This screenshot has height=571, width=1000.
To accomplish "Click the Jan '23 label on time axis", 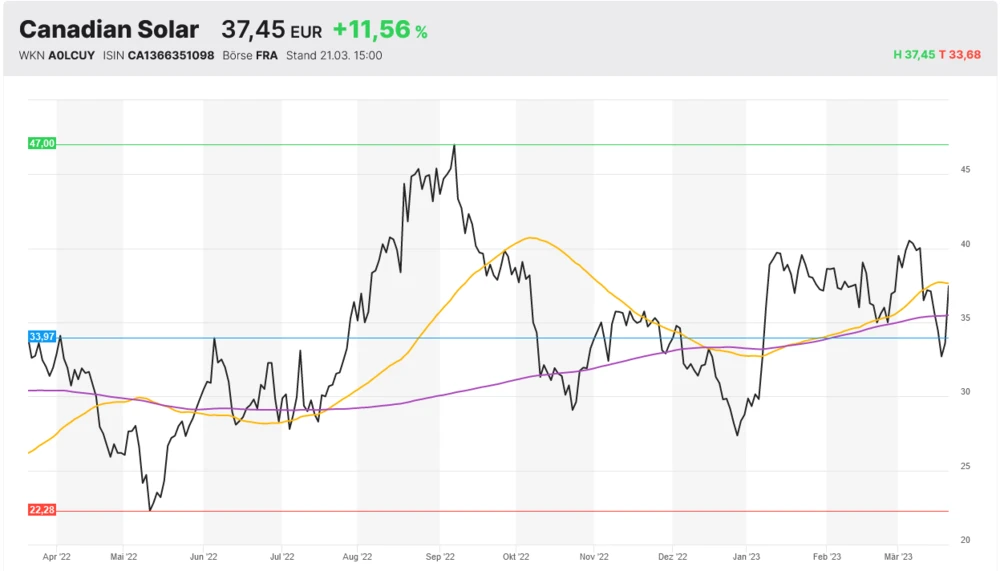I will (x=746, y=556).
